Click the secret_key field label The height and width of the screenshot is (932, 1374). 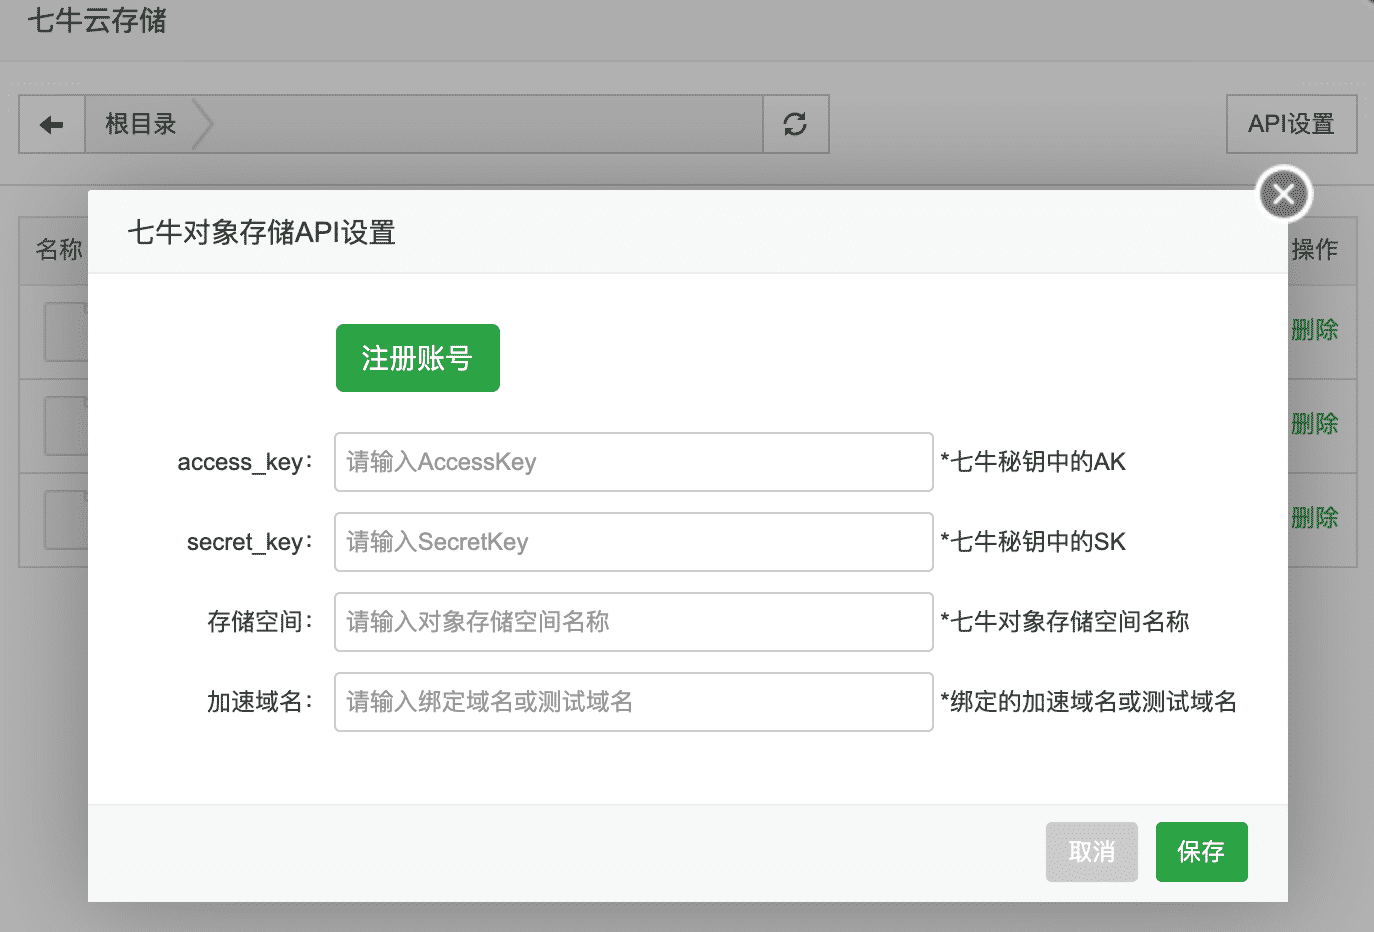point(250,542)
